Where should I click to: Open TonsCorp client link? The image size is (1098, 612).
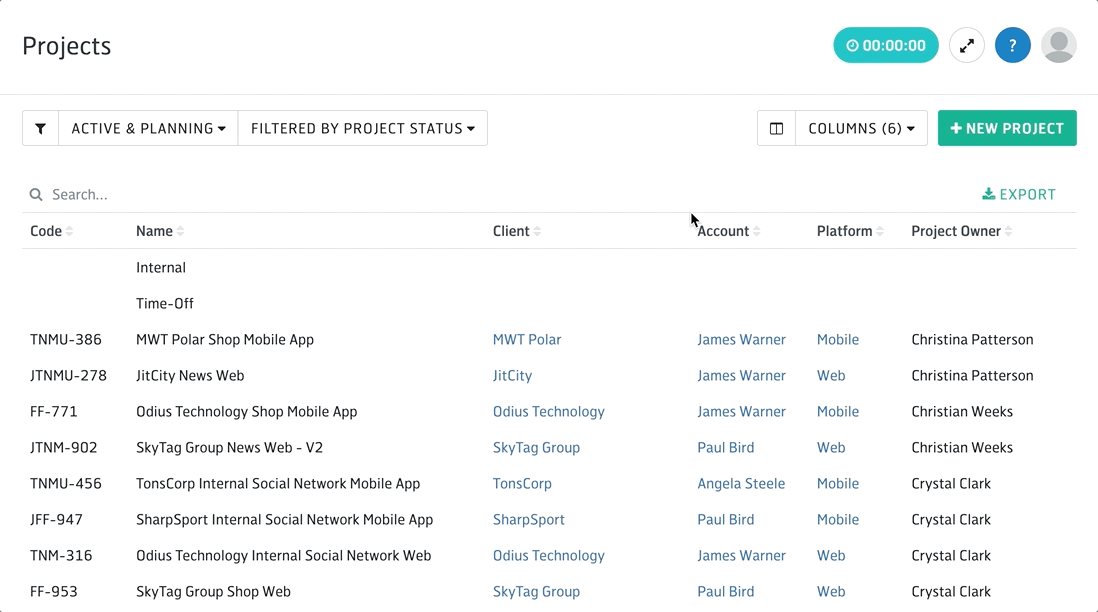click(522, 484)
